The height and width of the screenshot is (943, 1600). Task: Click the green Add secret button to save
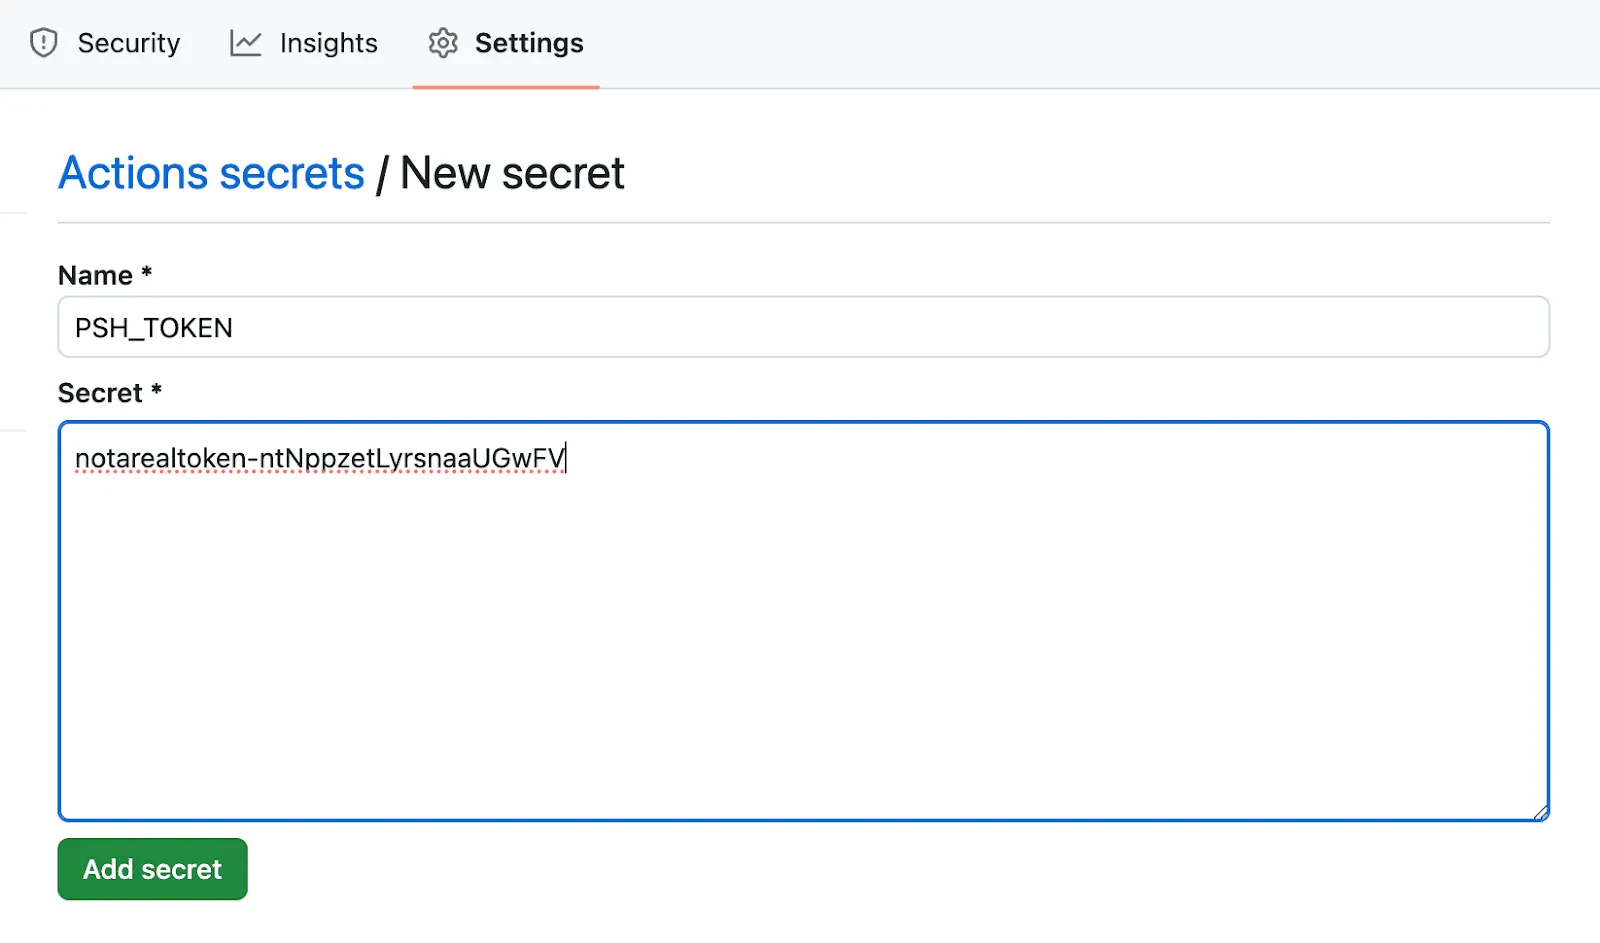[x=151, y=869]
